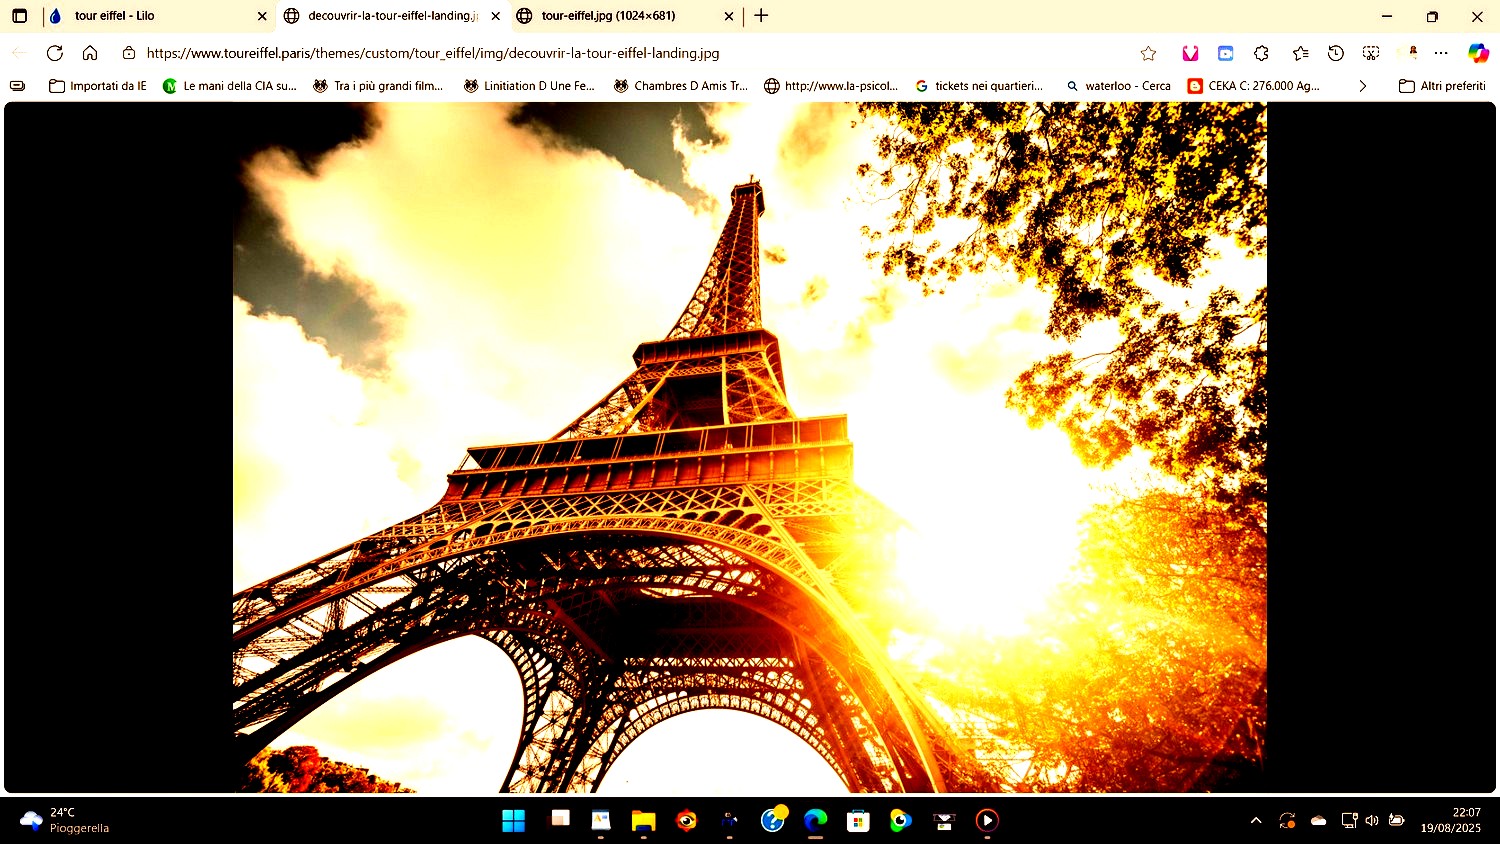Open the Pioggerella weather widget
Screen dimensions: 1500x844
click(65, 820)
